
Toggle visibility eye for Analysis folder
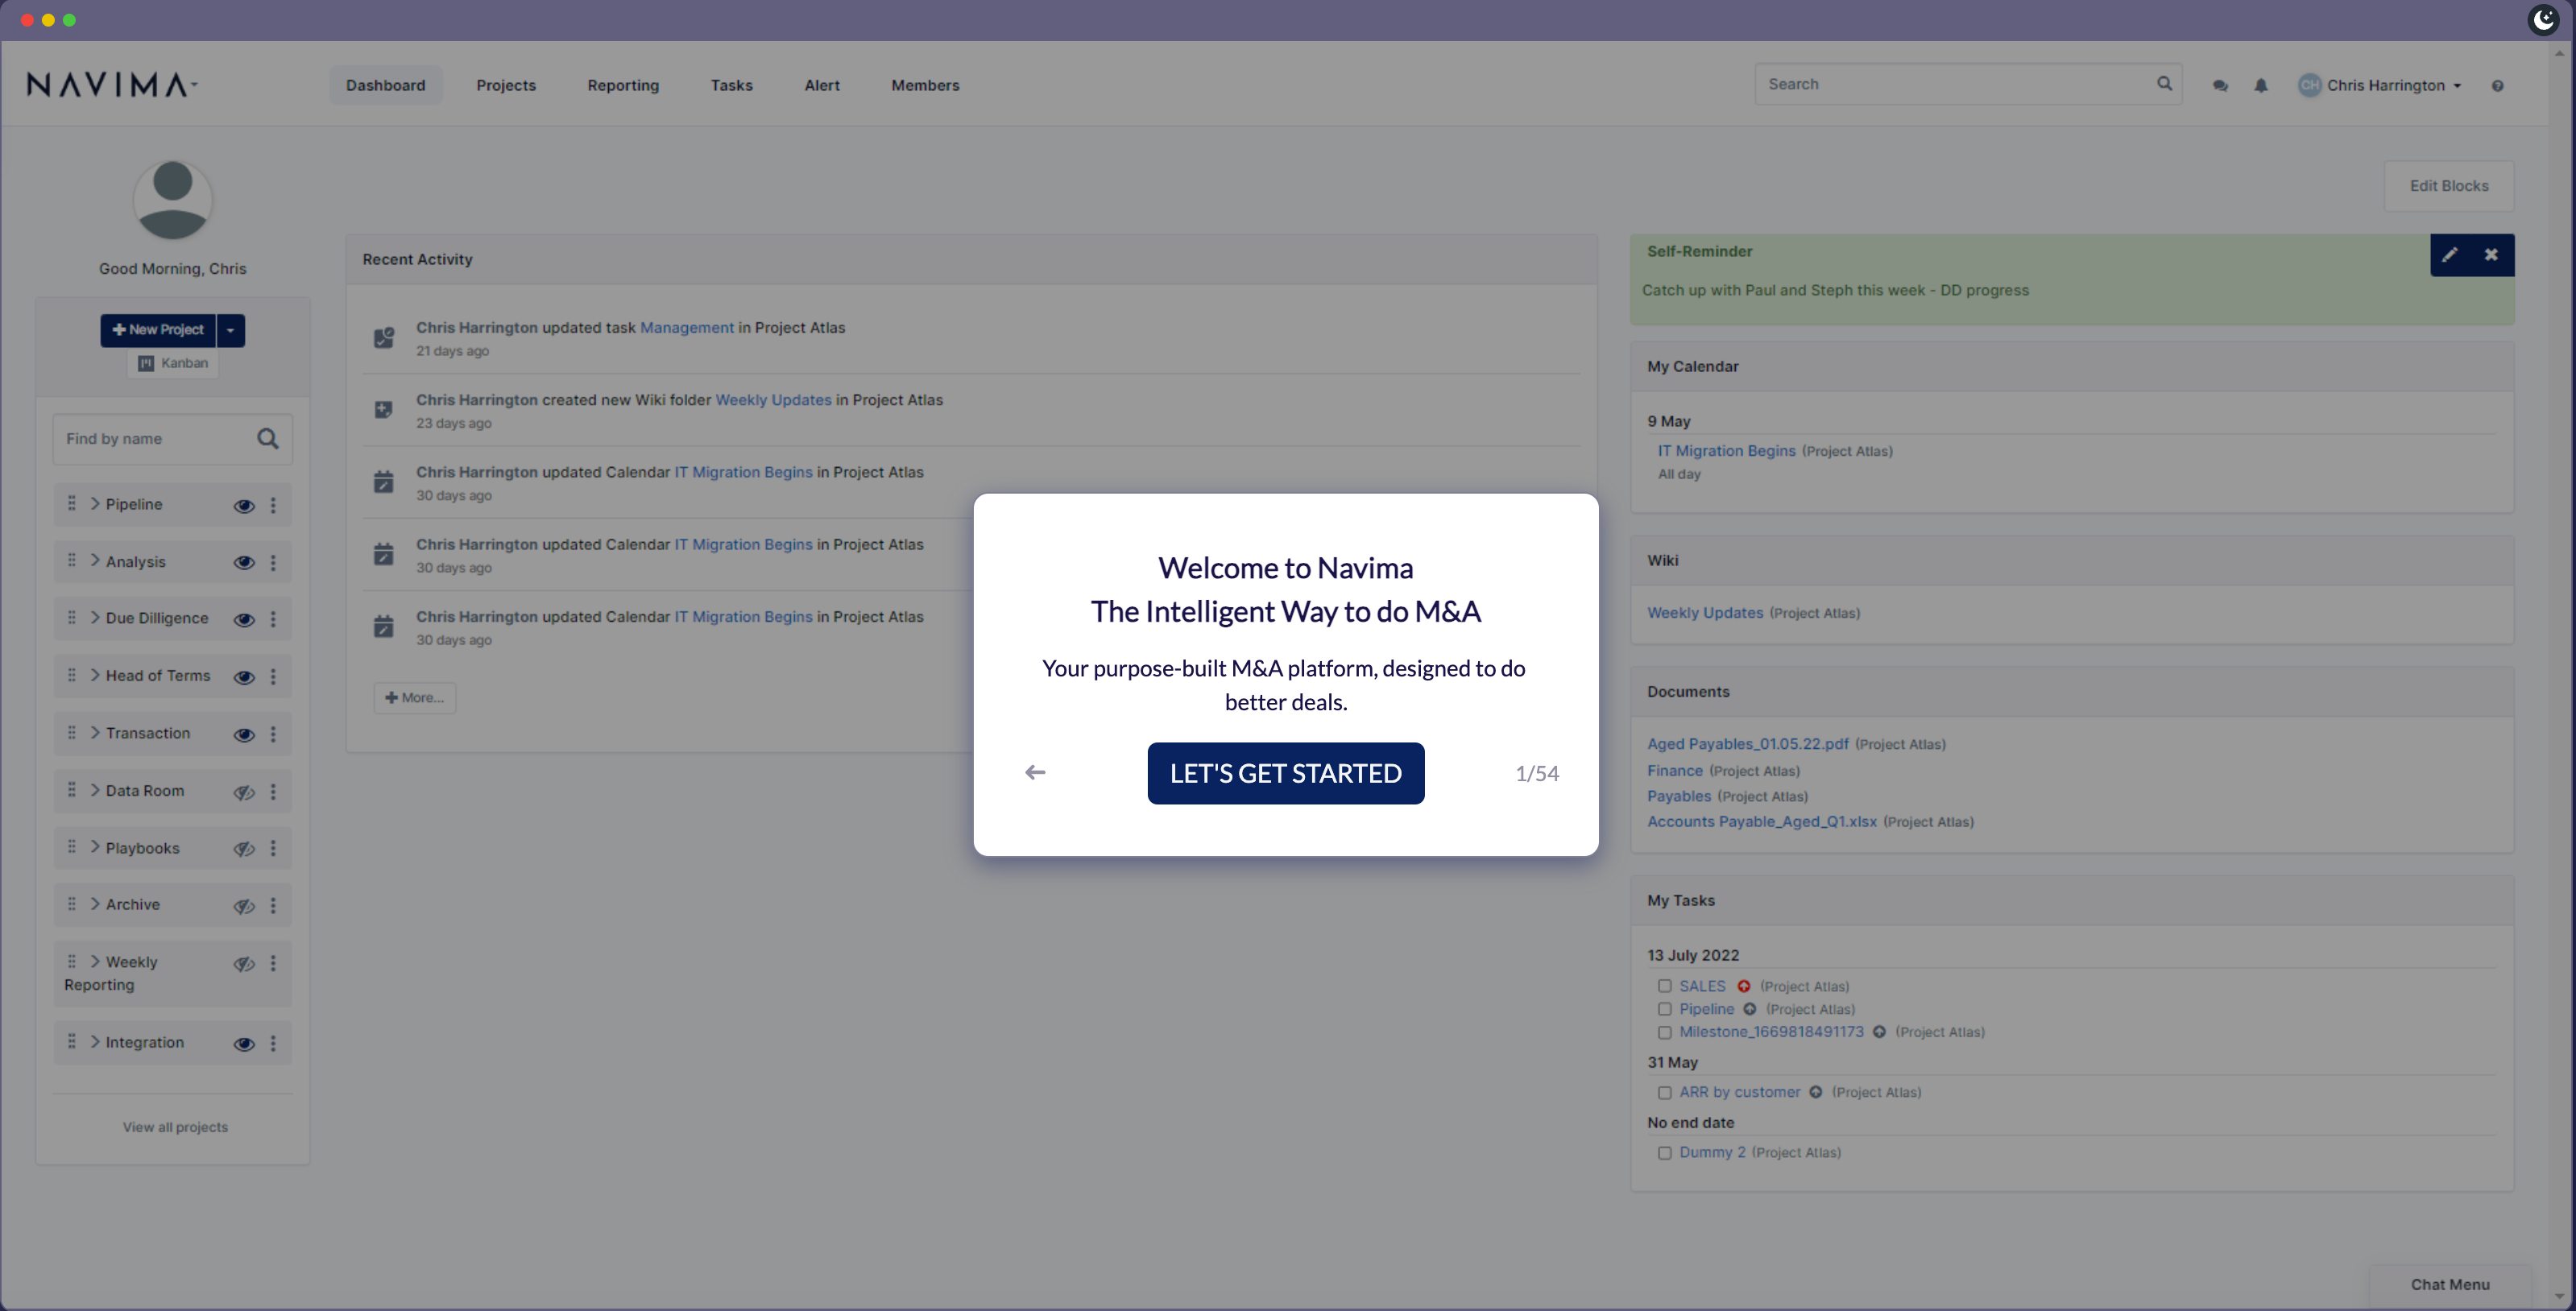point(244,563)
